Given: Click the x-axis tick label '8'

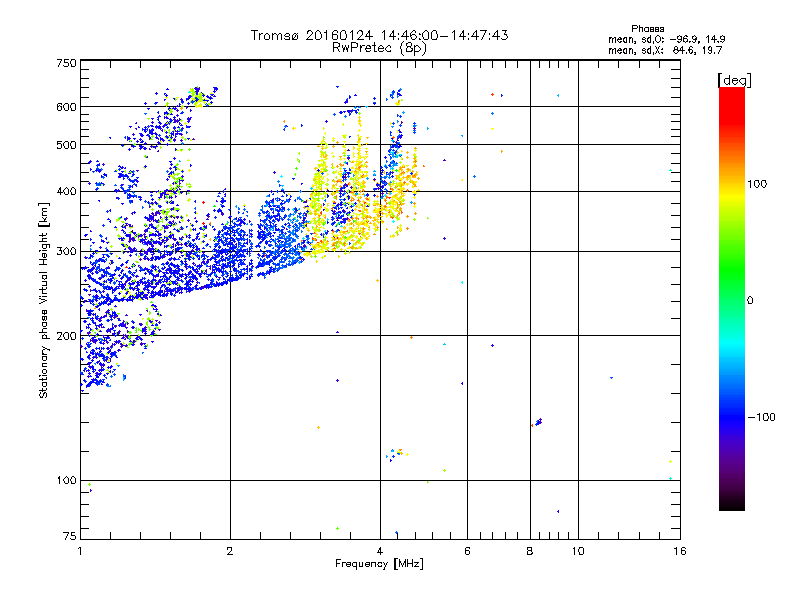Looking at the screenshot, I should [530, 551].
